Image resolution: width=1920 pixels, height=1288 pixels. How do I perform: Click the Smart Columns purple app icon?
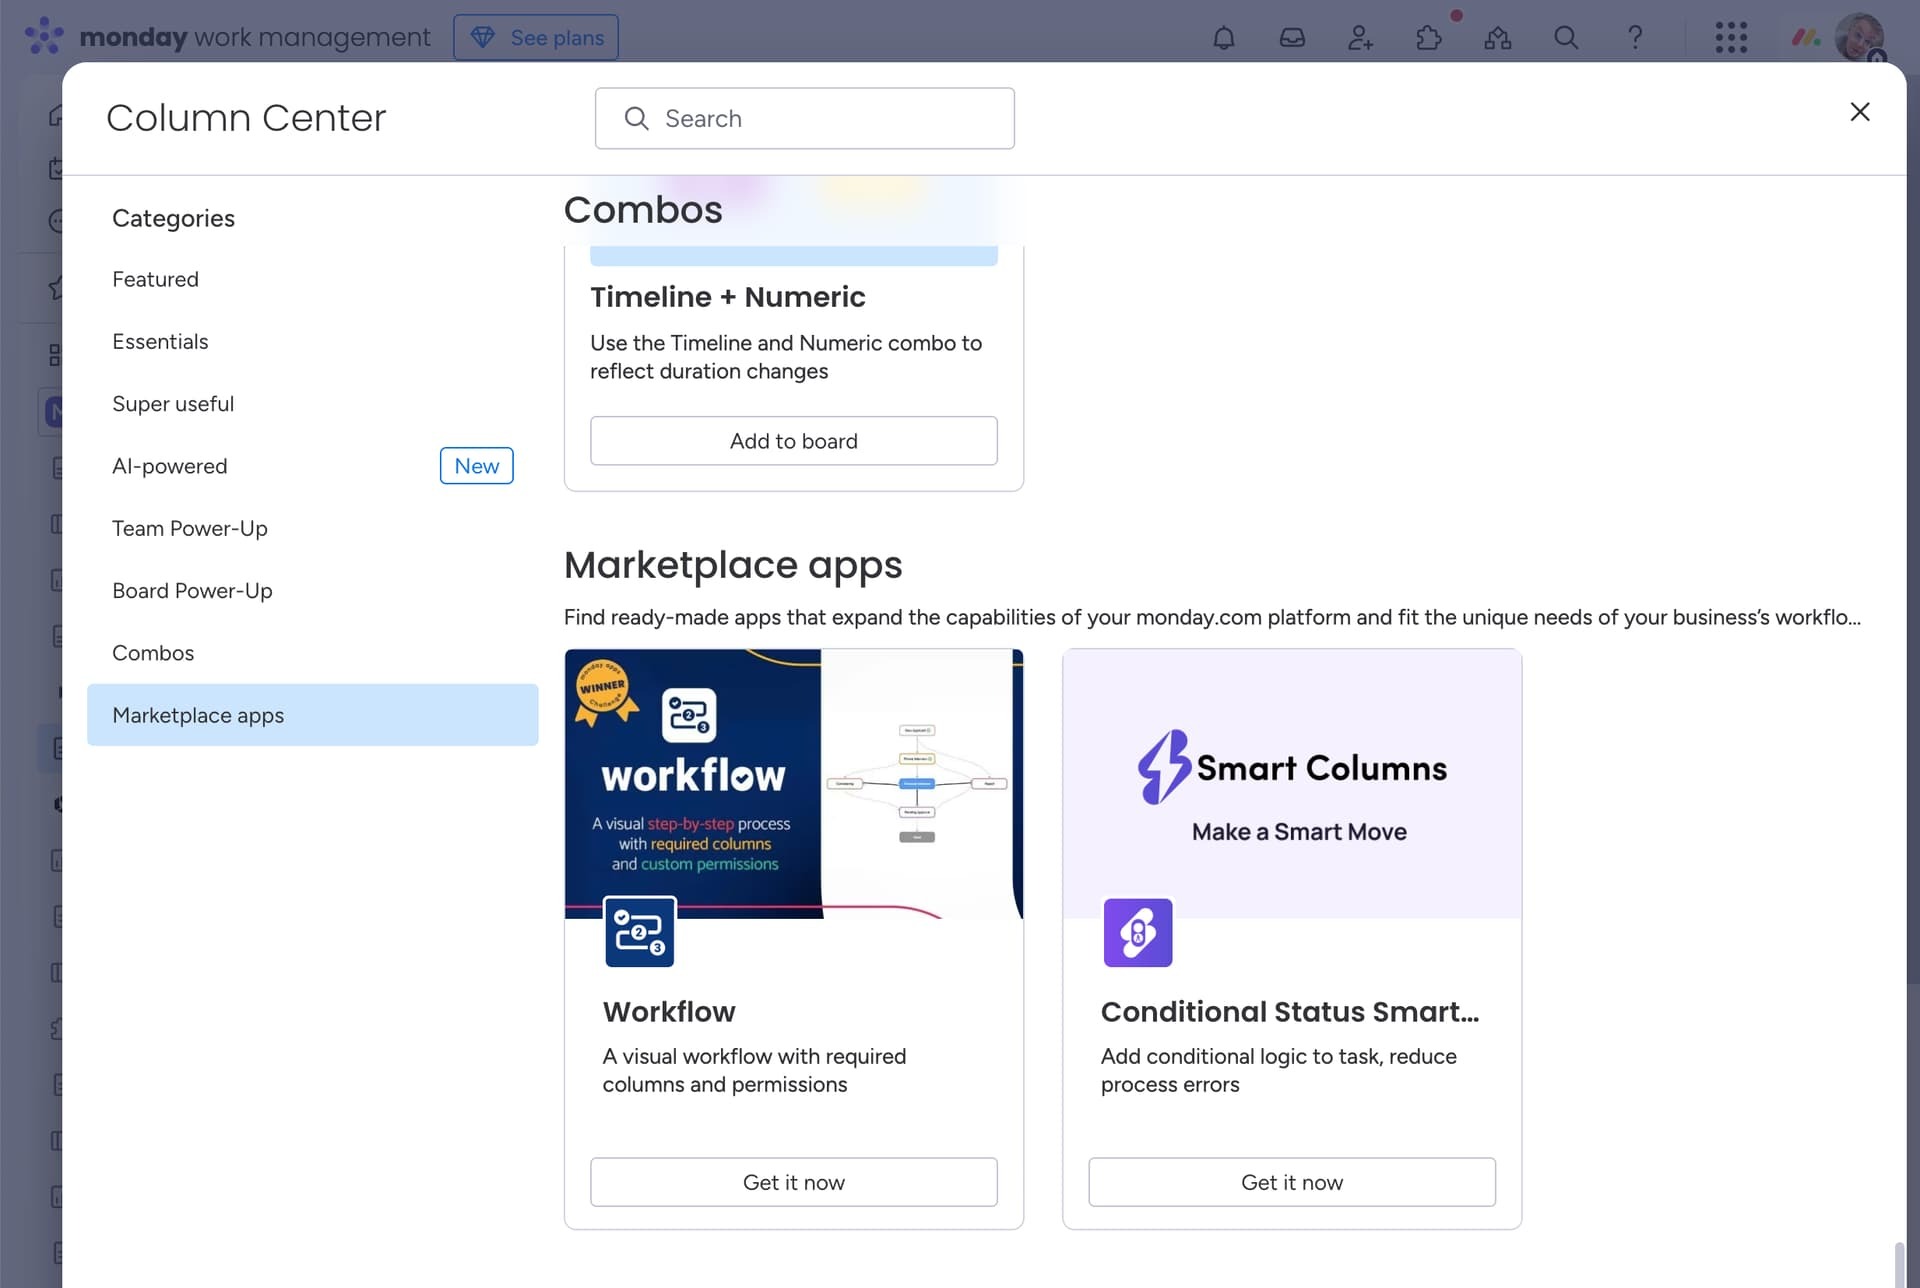pos(1137,932)
